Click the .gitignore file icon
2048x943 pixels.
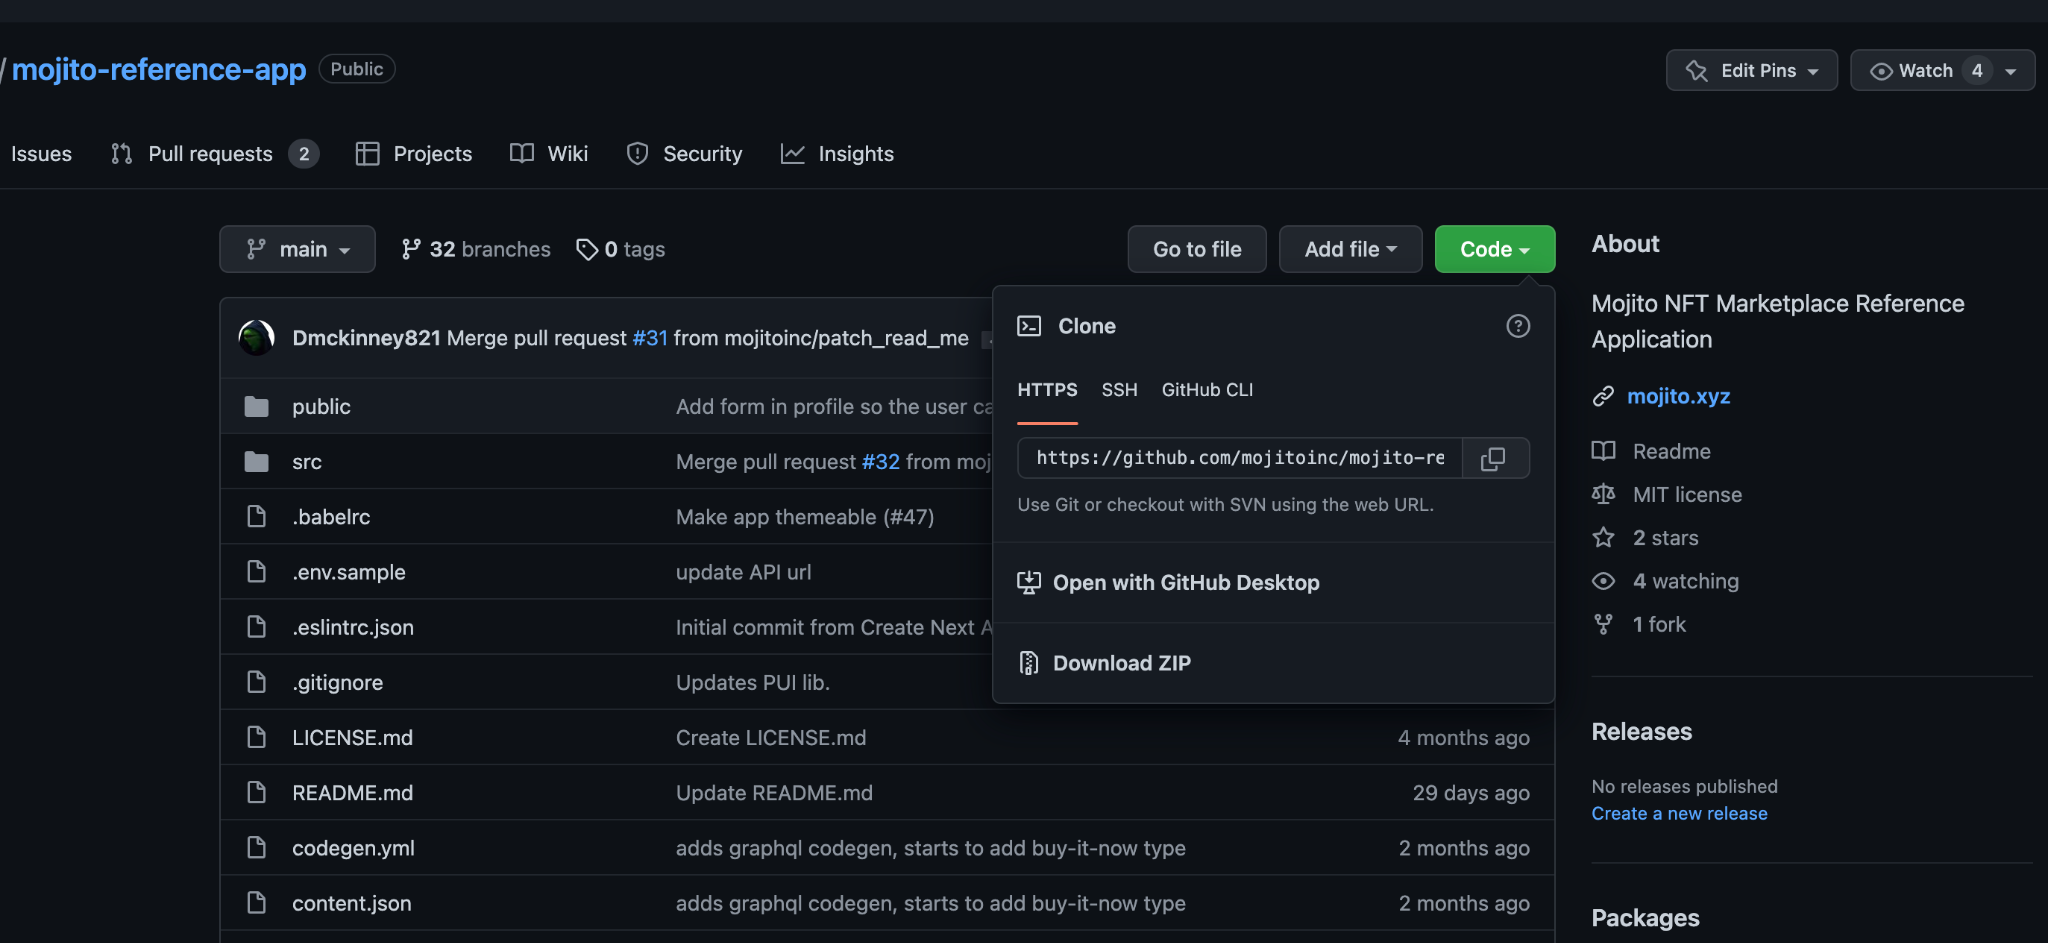click(257, 681)
